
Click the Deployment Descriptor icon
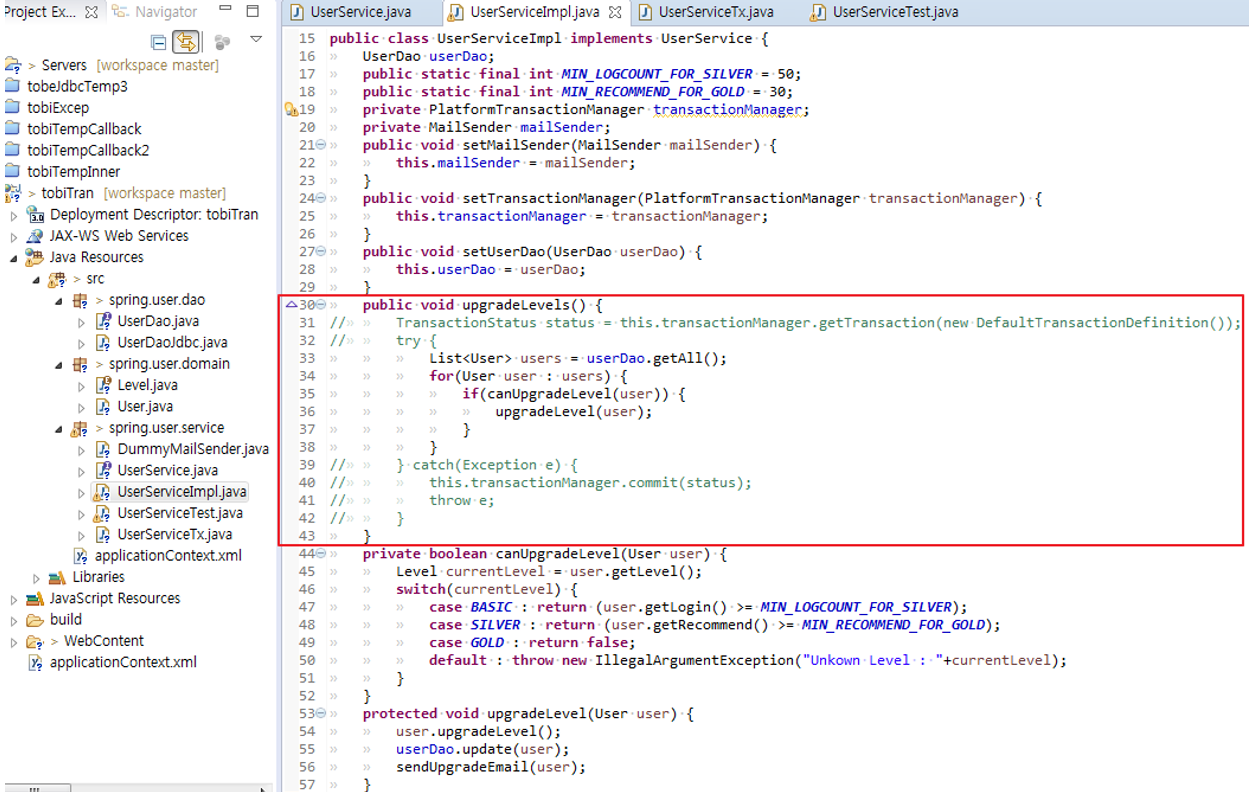36,215
